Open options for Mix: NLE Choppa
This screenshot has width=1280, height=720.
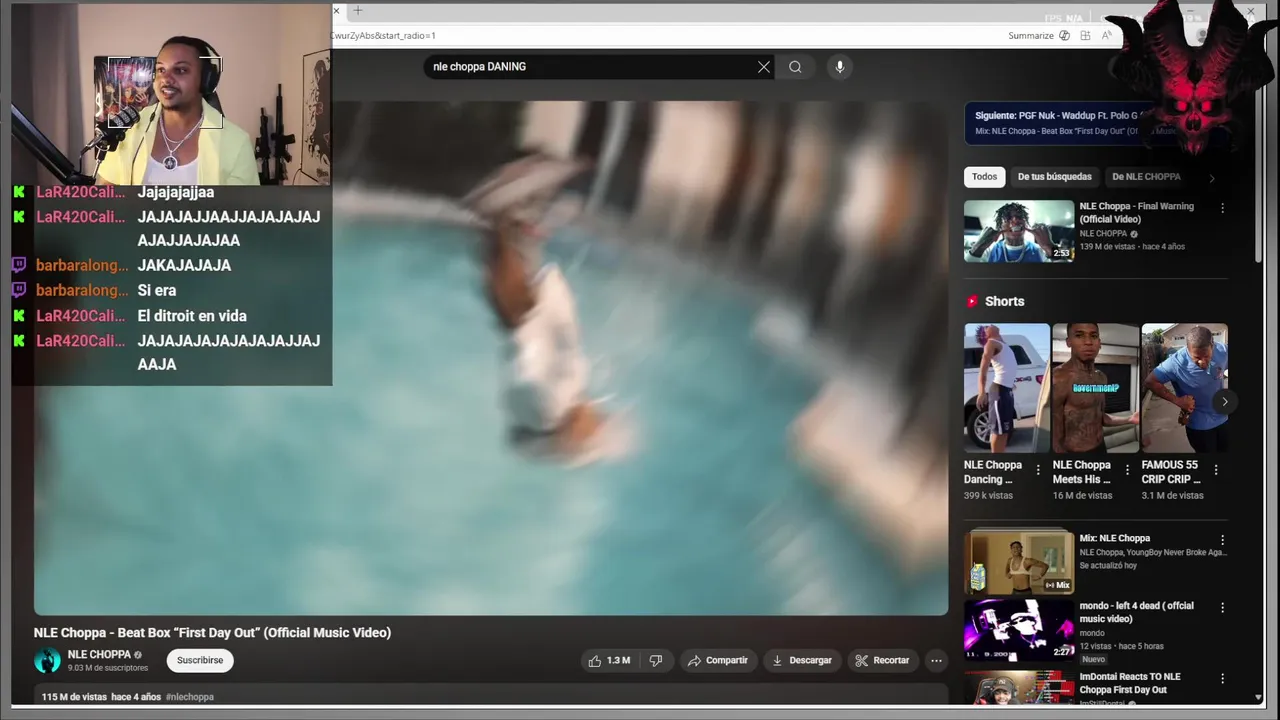tap(1222, 540)
